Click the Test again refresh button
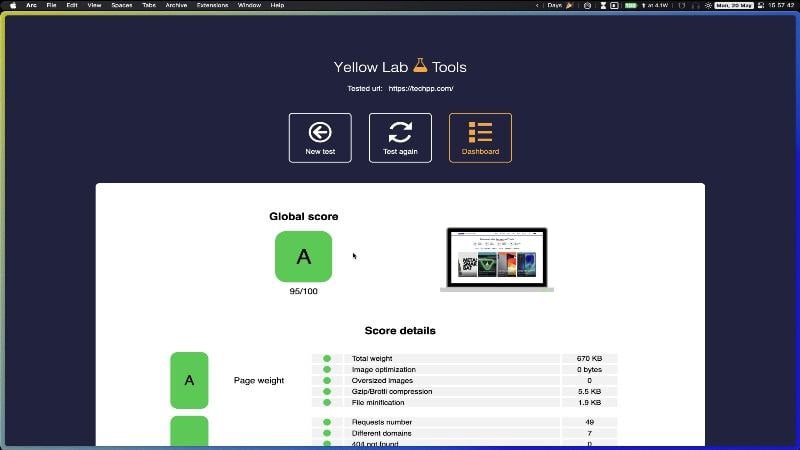 (400, 138)
